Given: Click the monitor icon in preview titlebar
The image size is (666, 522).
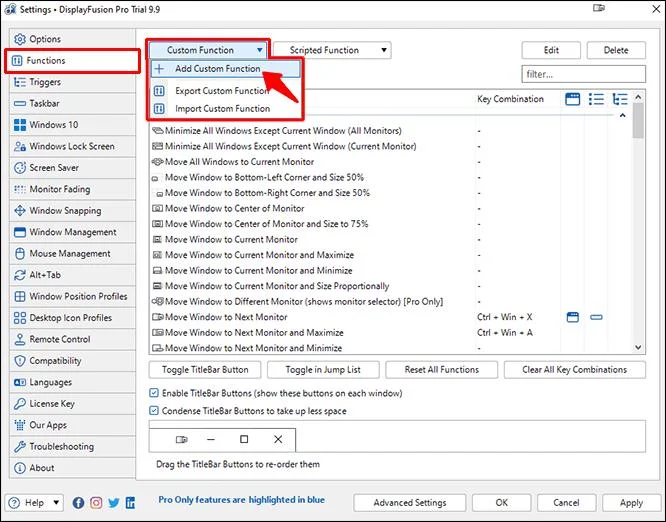Looking at the screenshot, I should pyautogui.click(x=181, y=439).
